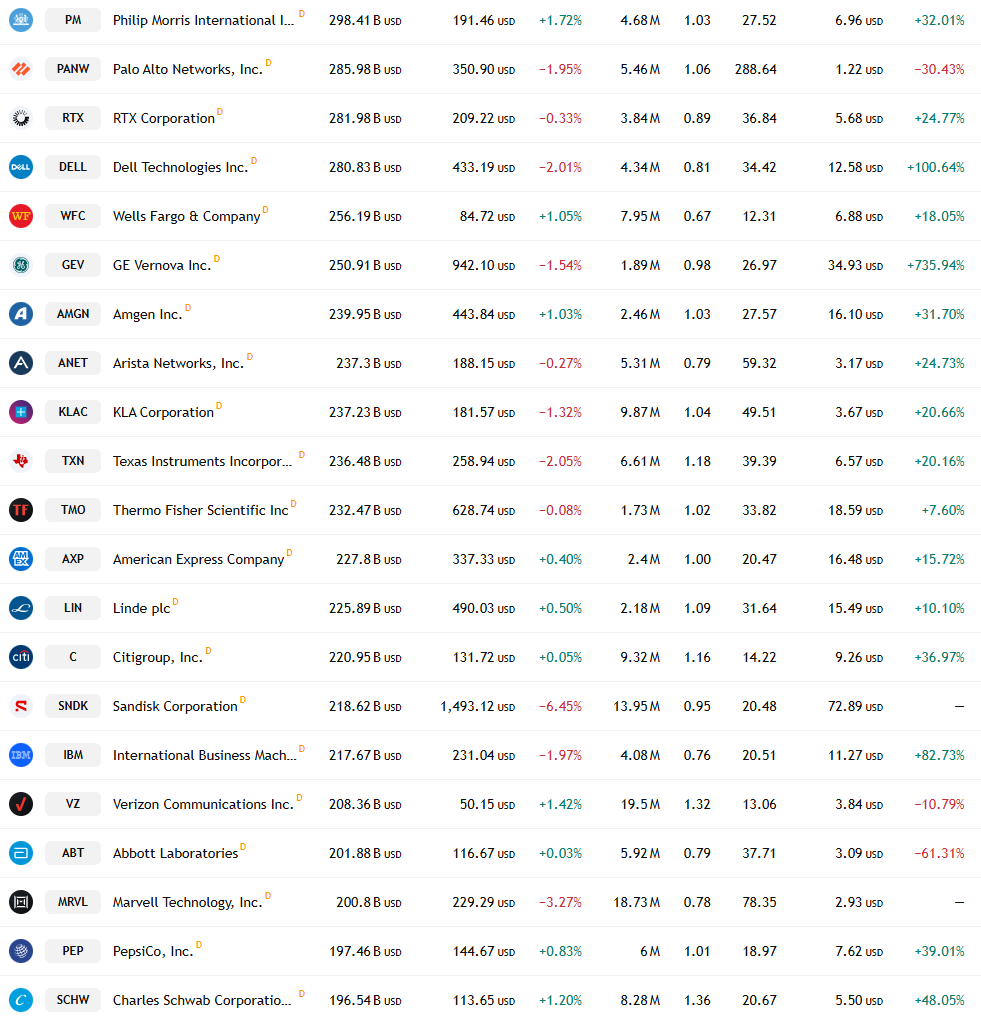Click the Sandisk logo icon
The width and height of the screenshot is (981, 1020).
point(21,706)
